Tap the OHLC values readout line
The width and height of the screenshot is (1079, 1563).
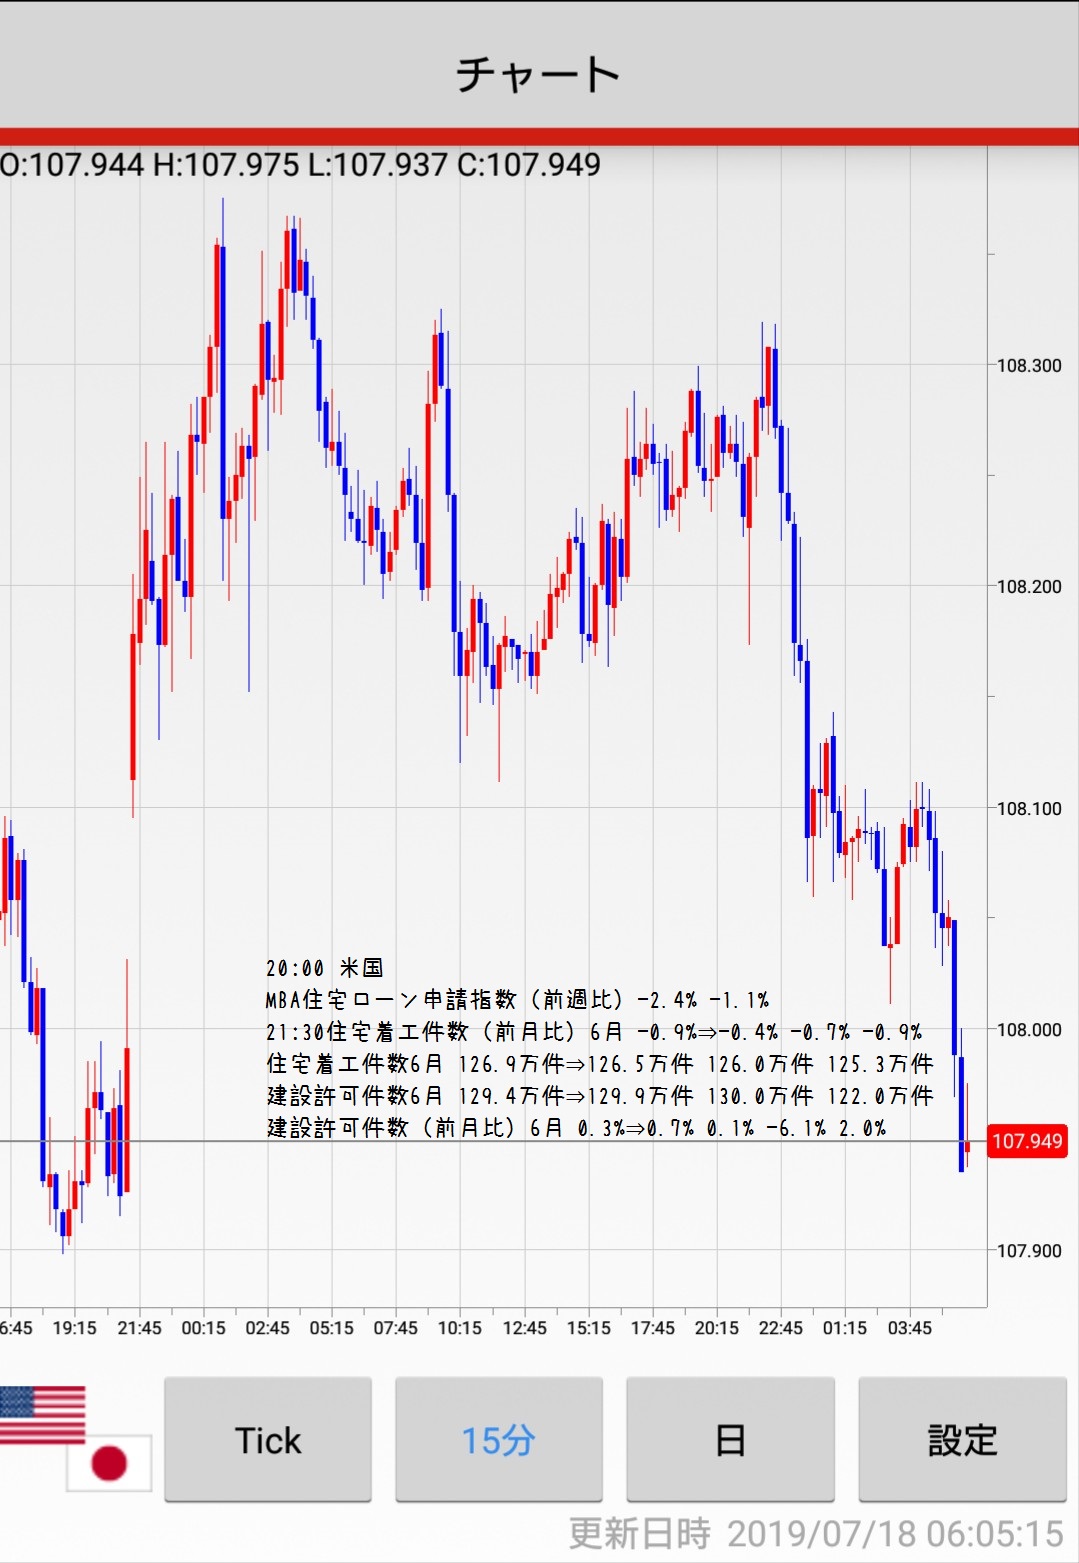pyautogui.click(x=300, y=165)
